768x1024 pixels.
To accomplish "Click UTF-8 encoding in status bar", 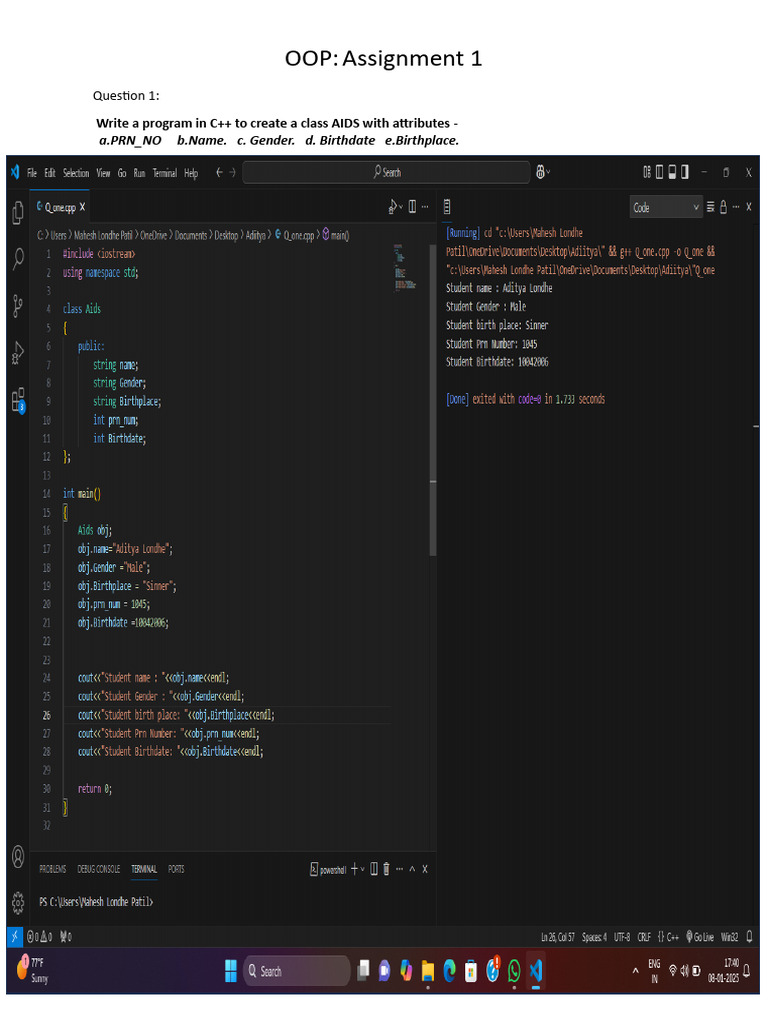I will 621,937.
